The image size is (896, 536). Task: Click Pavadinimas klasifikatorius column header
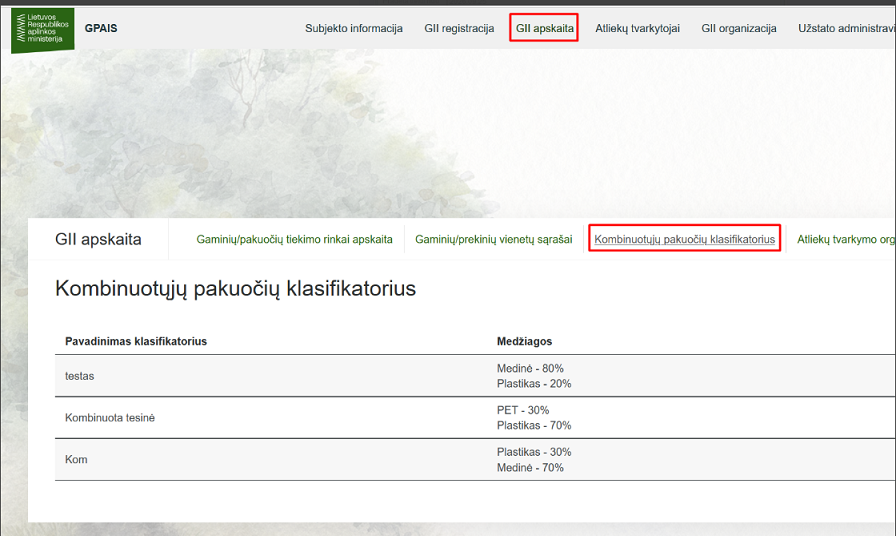tap(136, 342)
